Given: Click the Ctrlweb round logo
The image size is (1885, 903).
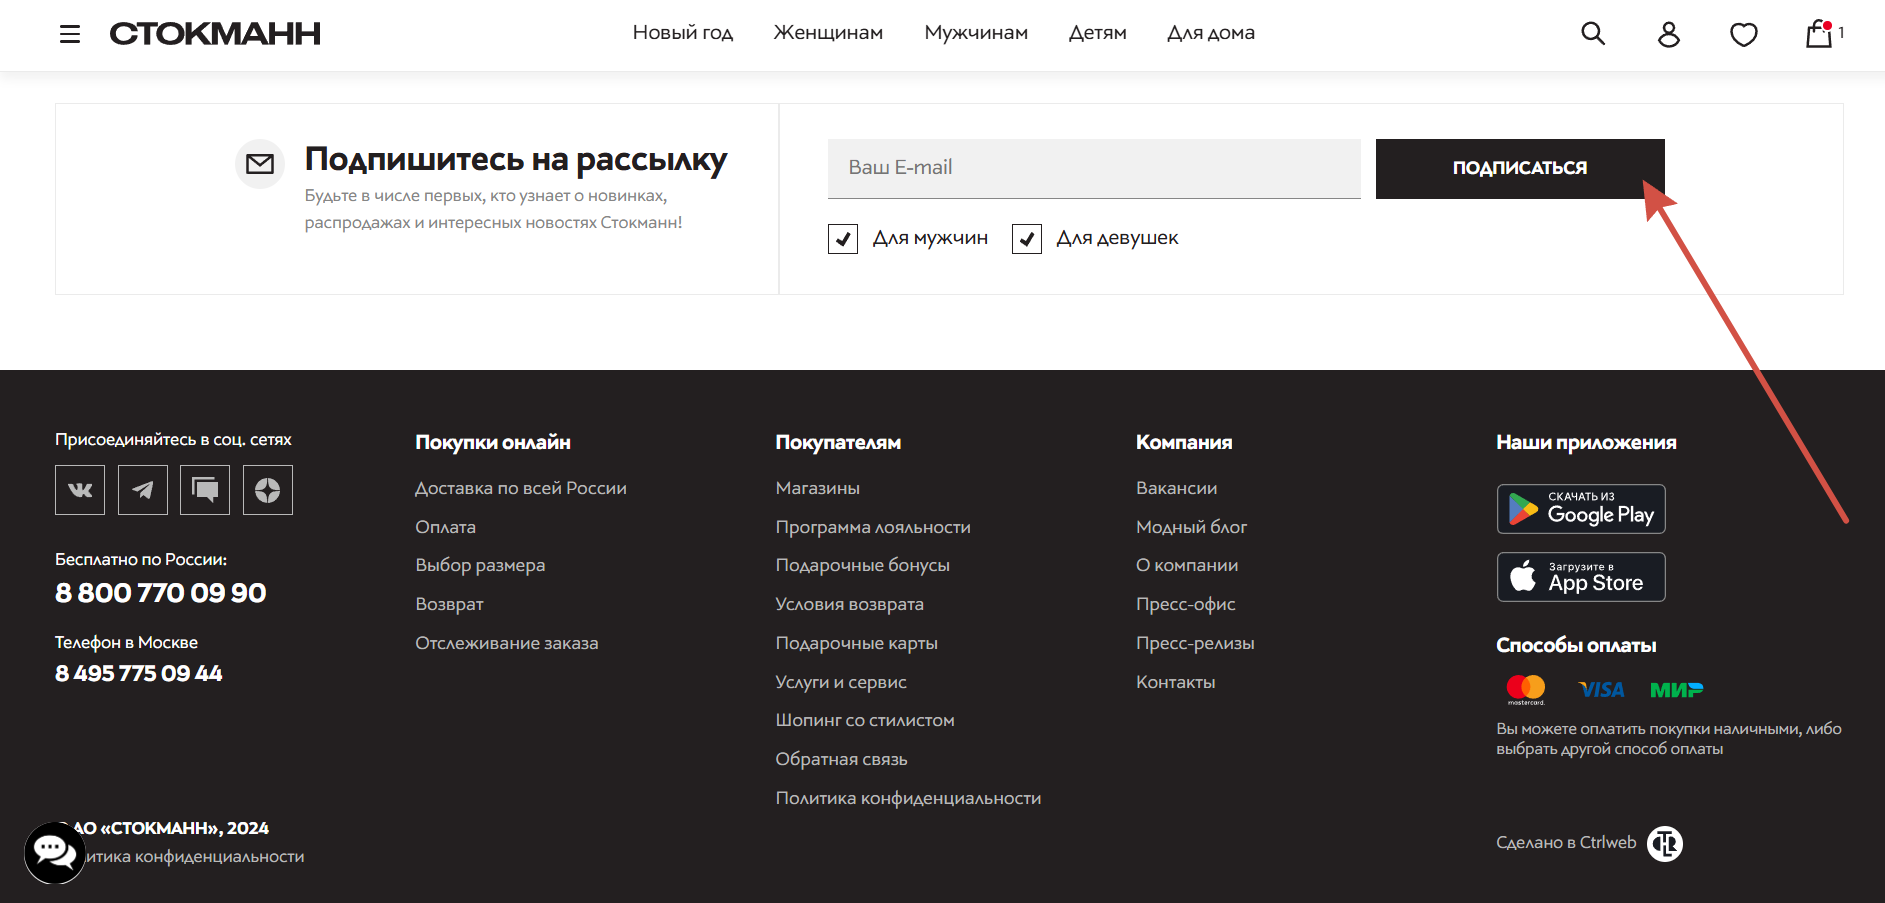Looking at the screenshot, I should 1665,844.
